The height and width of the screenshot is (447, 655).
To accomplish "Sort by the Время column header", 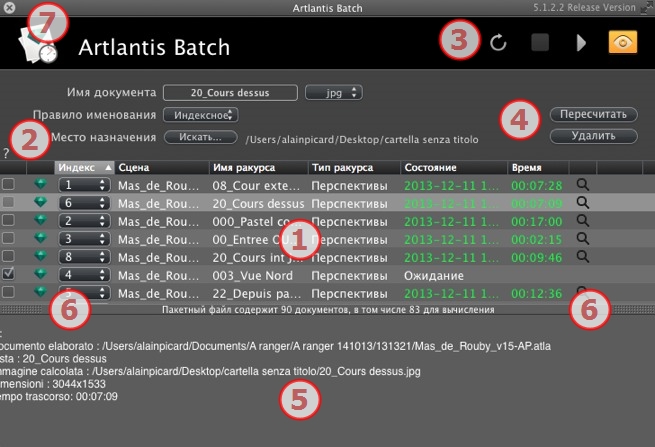I will (x=538, y=168).
